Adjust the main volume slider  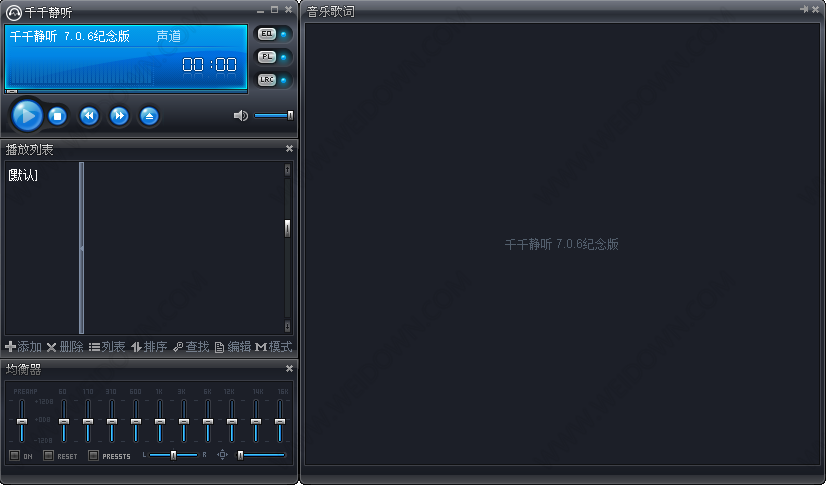click(274, 115)
